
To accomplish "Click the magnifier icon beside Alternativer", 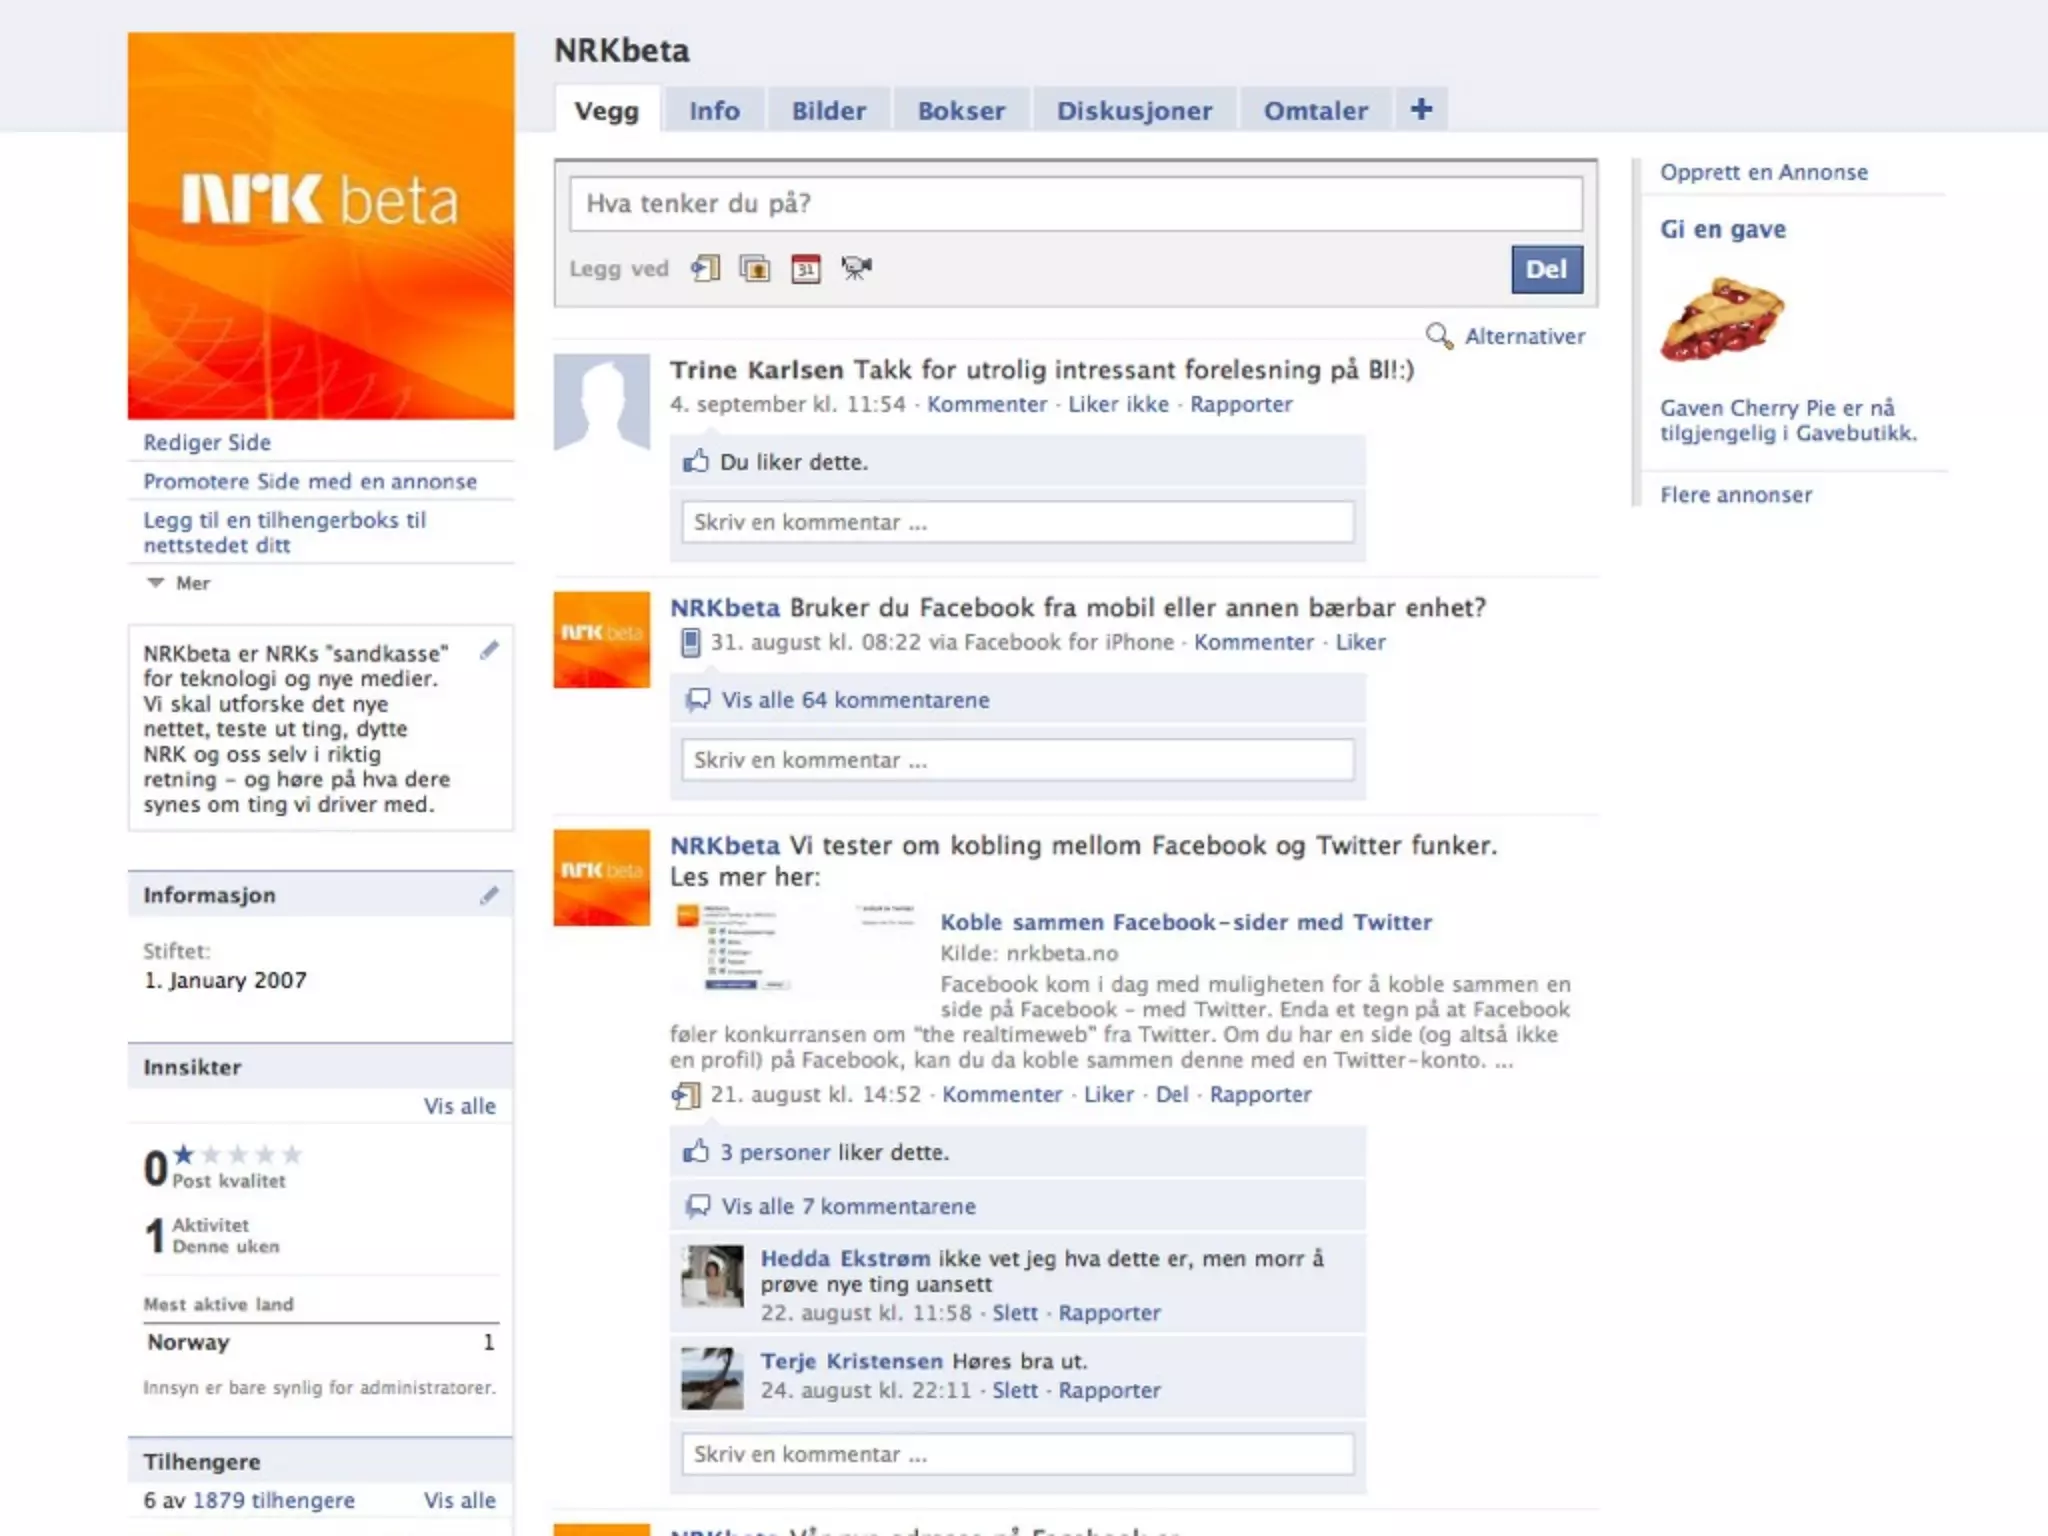I will tap(1439, 336).
